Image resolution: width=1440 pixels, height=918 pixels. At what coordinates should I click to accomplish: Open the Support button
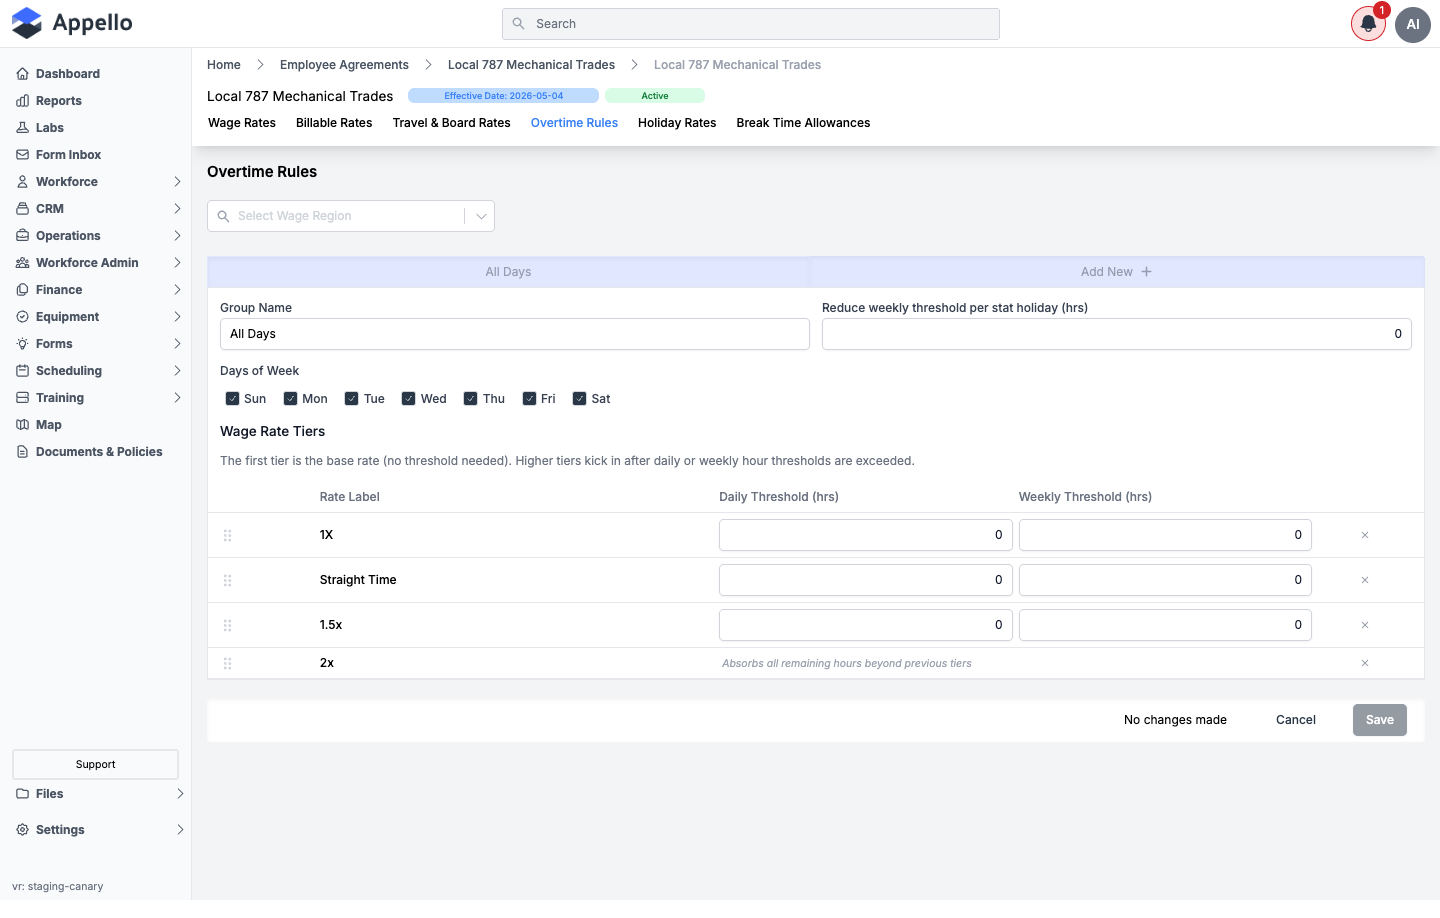point(95,764)
